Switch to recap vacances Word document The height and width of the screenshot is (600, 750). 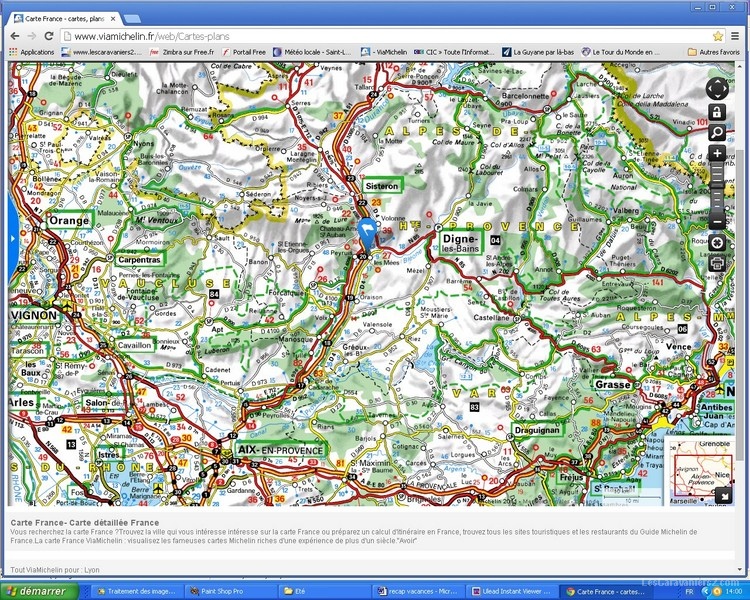click(x=416, y=591)
